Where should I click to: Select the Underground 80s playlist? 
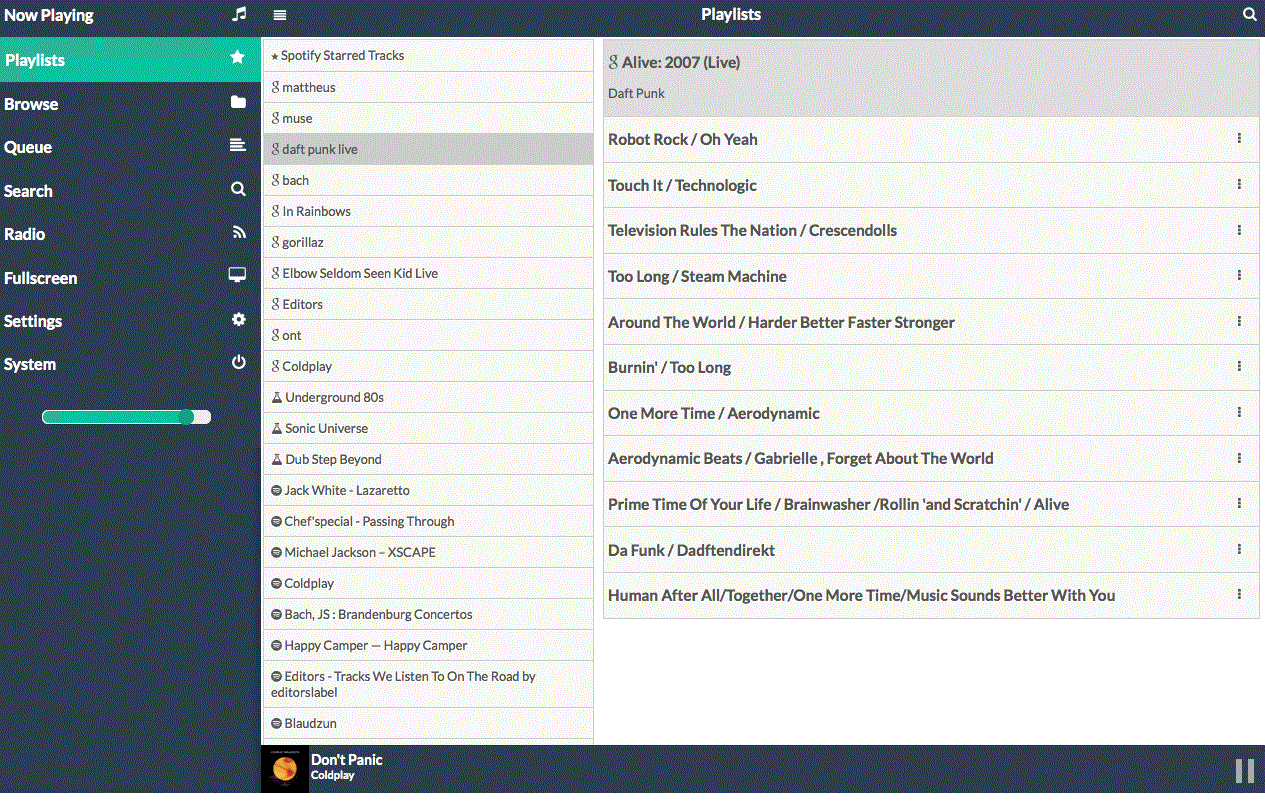pyautogui.click(x=334, y=397)
